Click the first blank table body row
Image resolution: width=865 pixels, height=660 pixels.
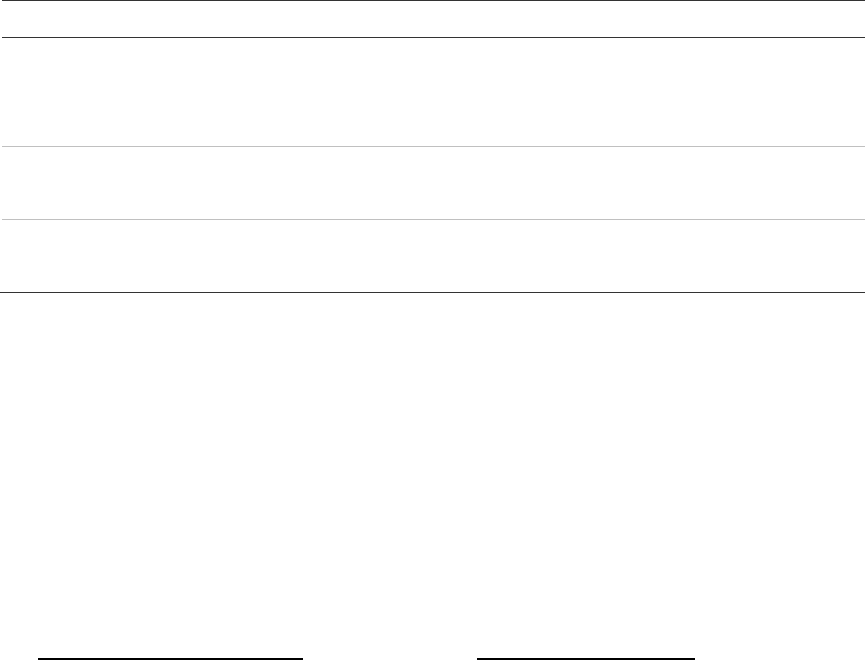(x=432, y=93)
